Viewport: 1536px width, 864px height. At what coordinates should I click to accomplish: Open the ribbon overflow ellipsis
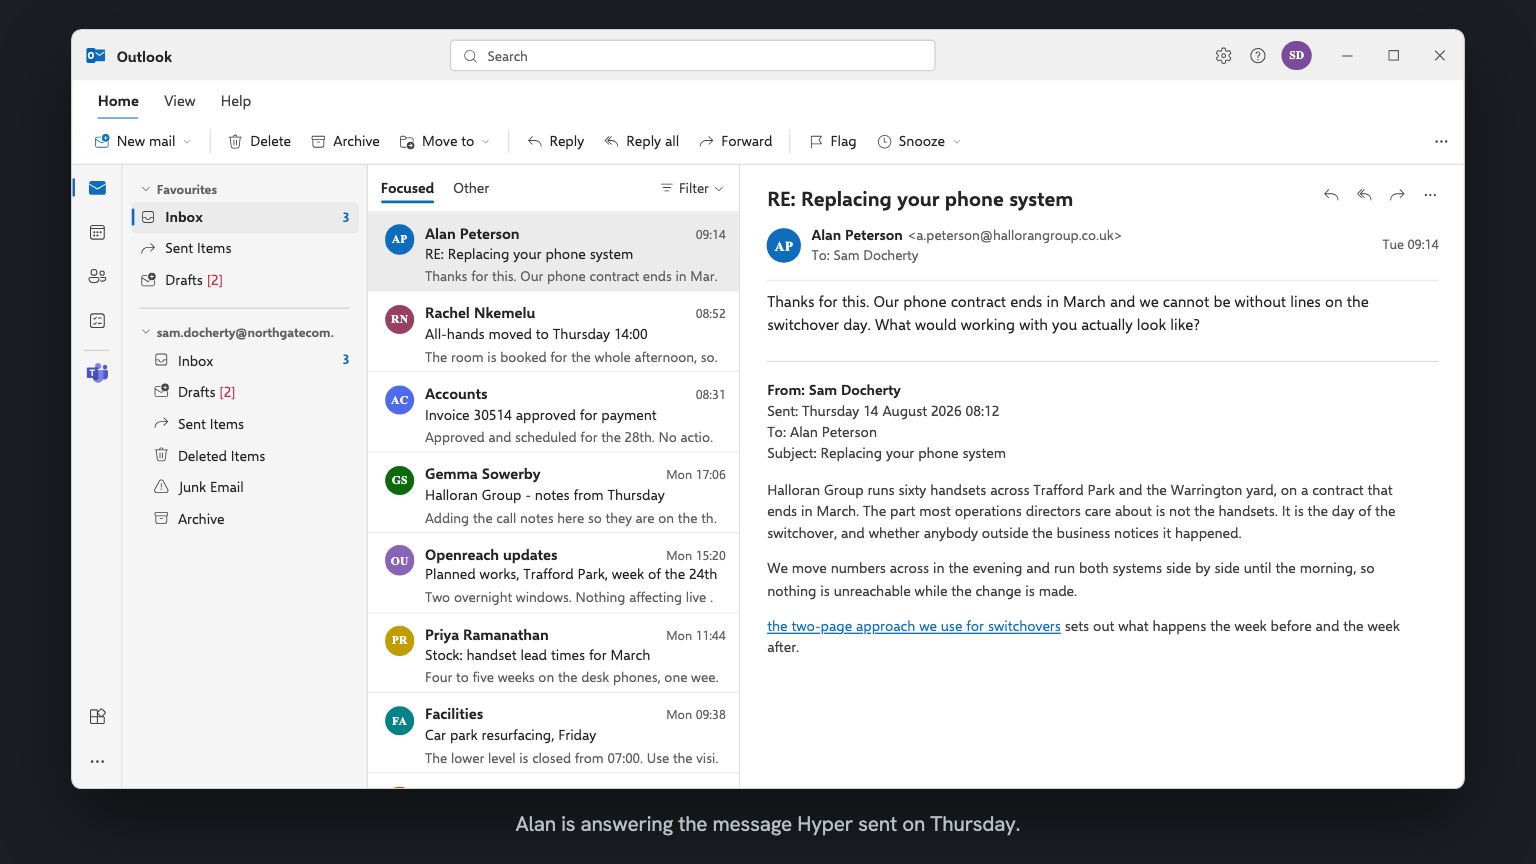[x=1441, y=141]
